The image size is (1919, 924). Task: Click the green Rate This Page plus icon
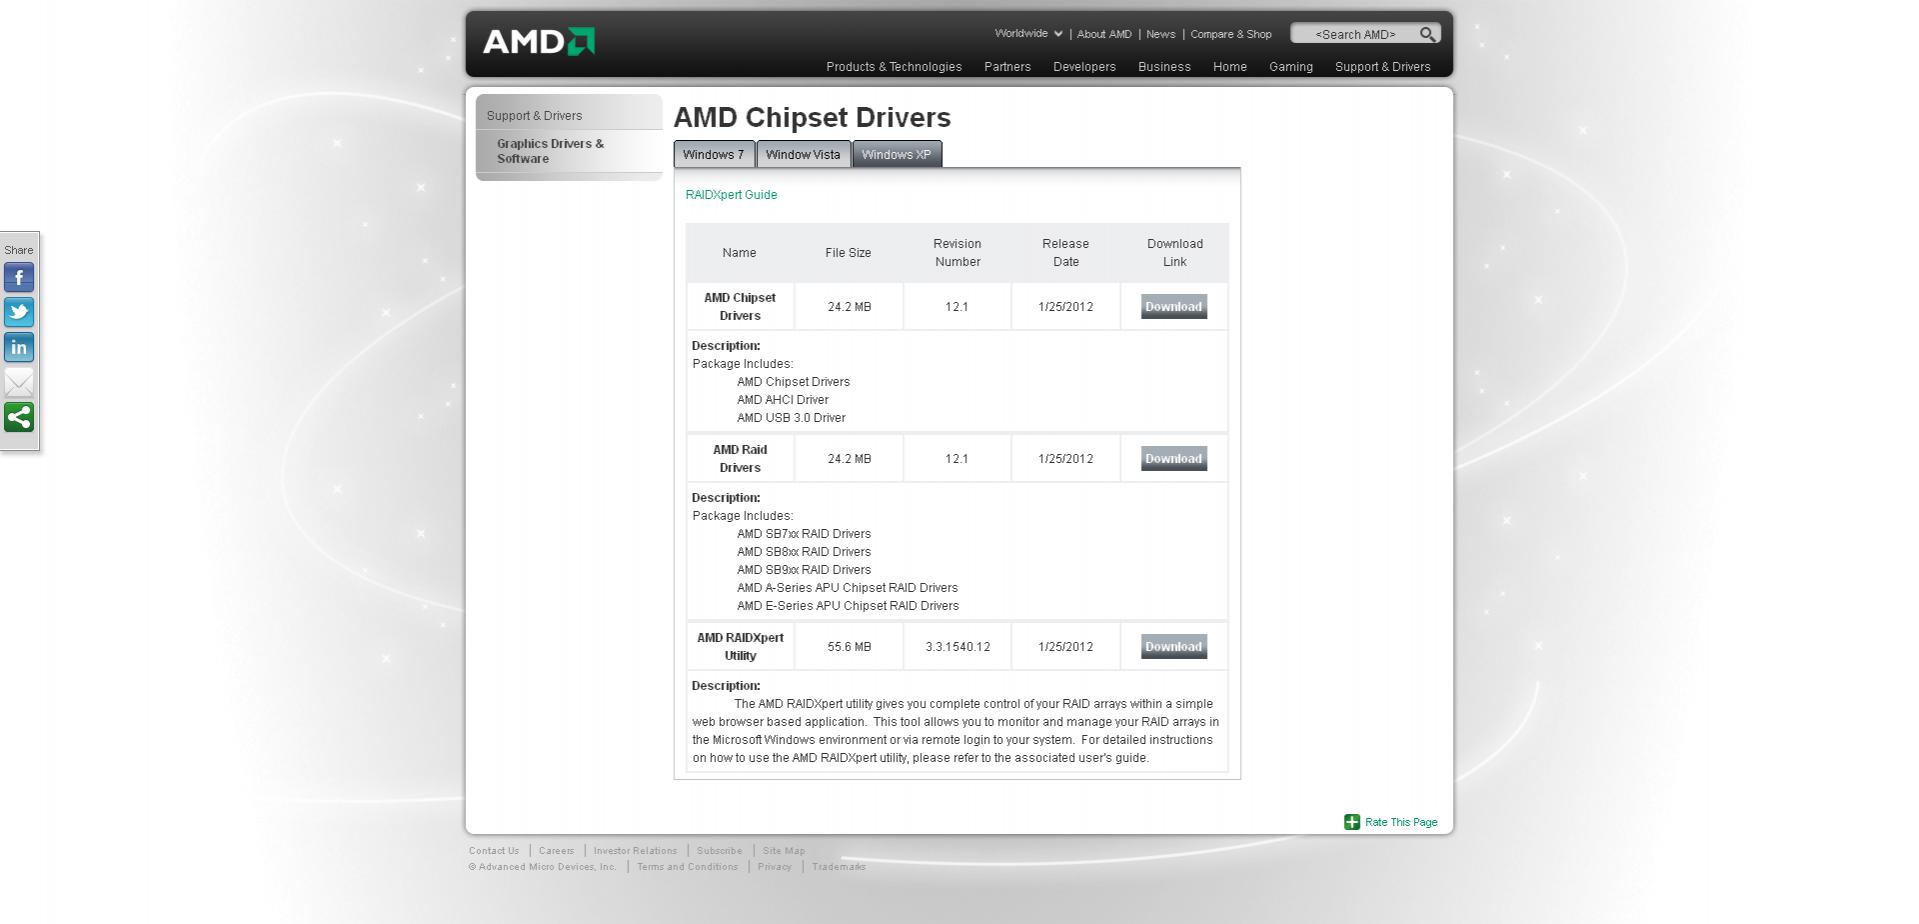[1352, 822]
